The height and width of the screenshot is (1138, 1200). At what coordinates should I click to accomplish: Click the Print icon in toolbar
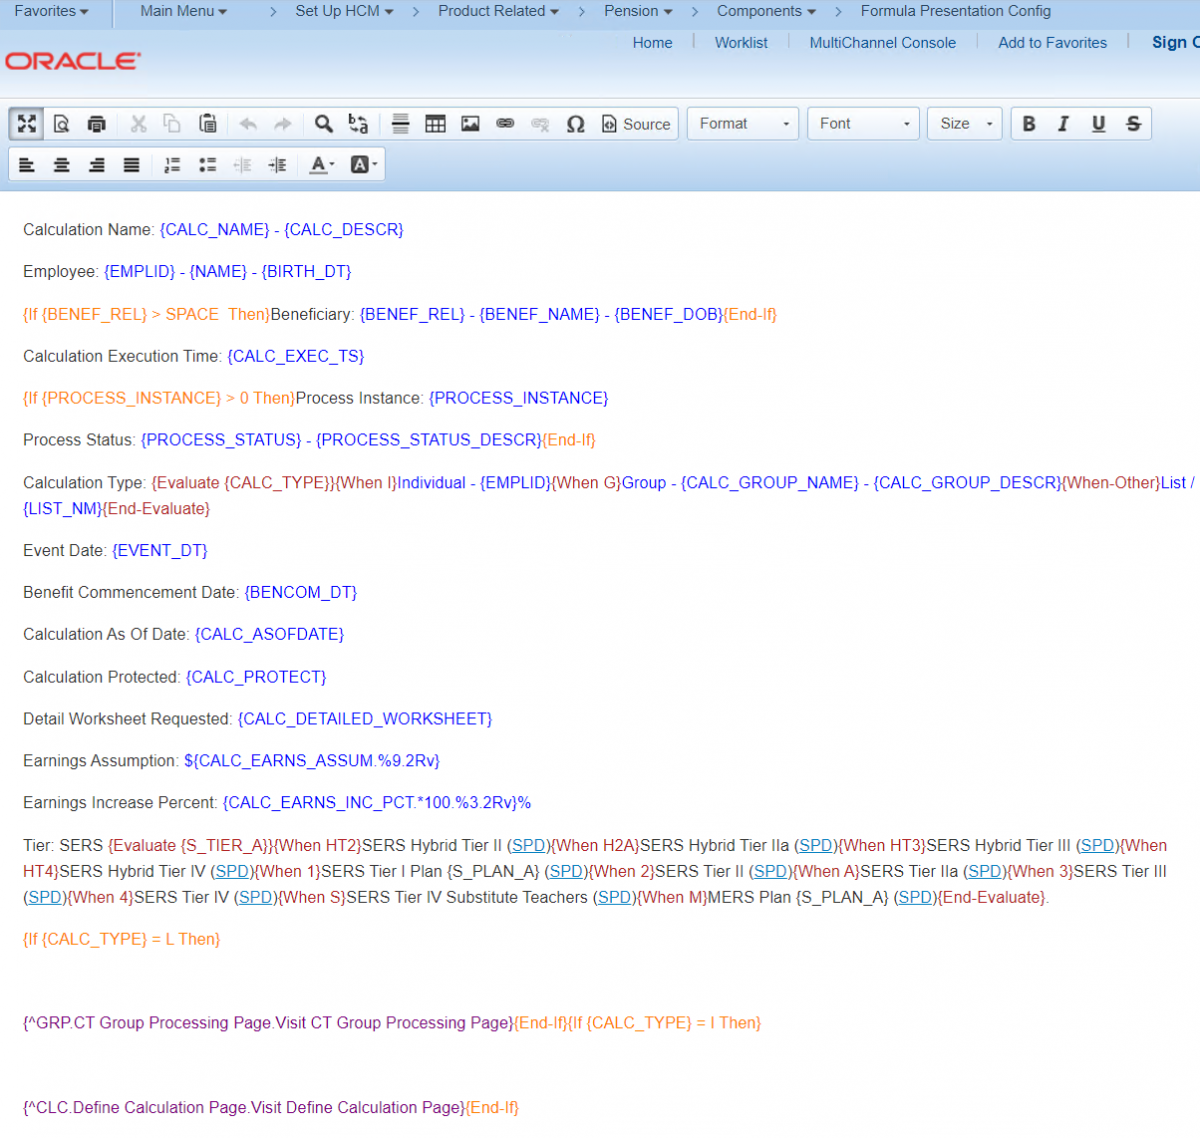[97, 124]
